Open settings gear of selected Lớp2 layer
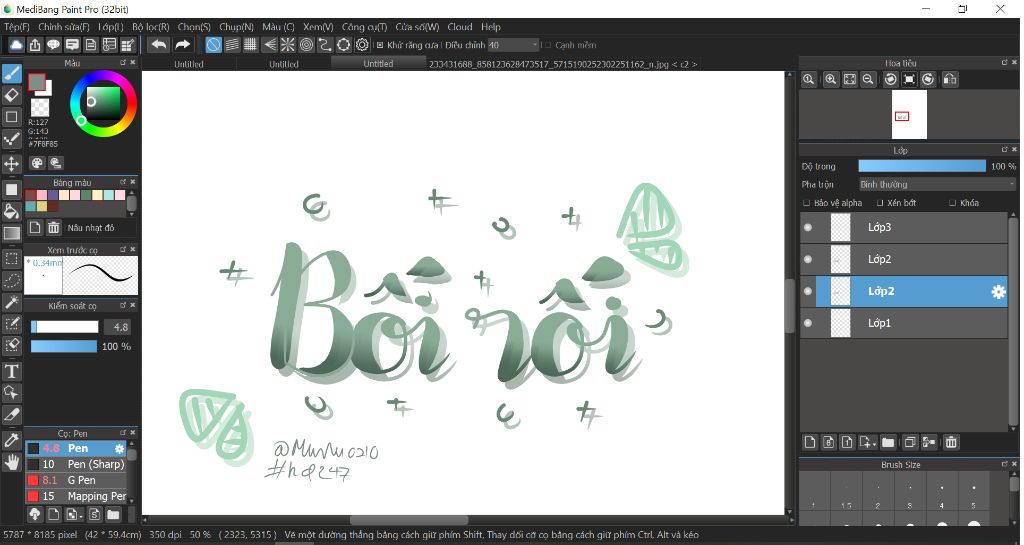1024x545 pixels. click(x=999, y=292)
